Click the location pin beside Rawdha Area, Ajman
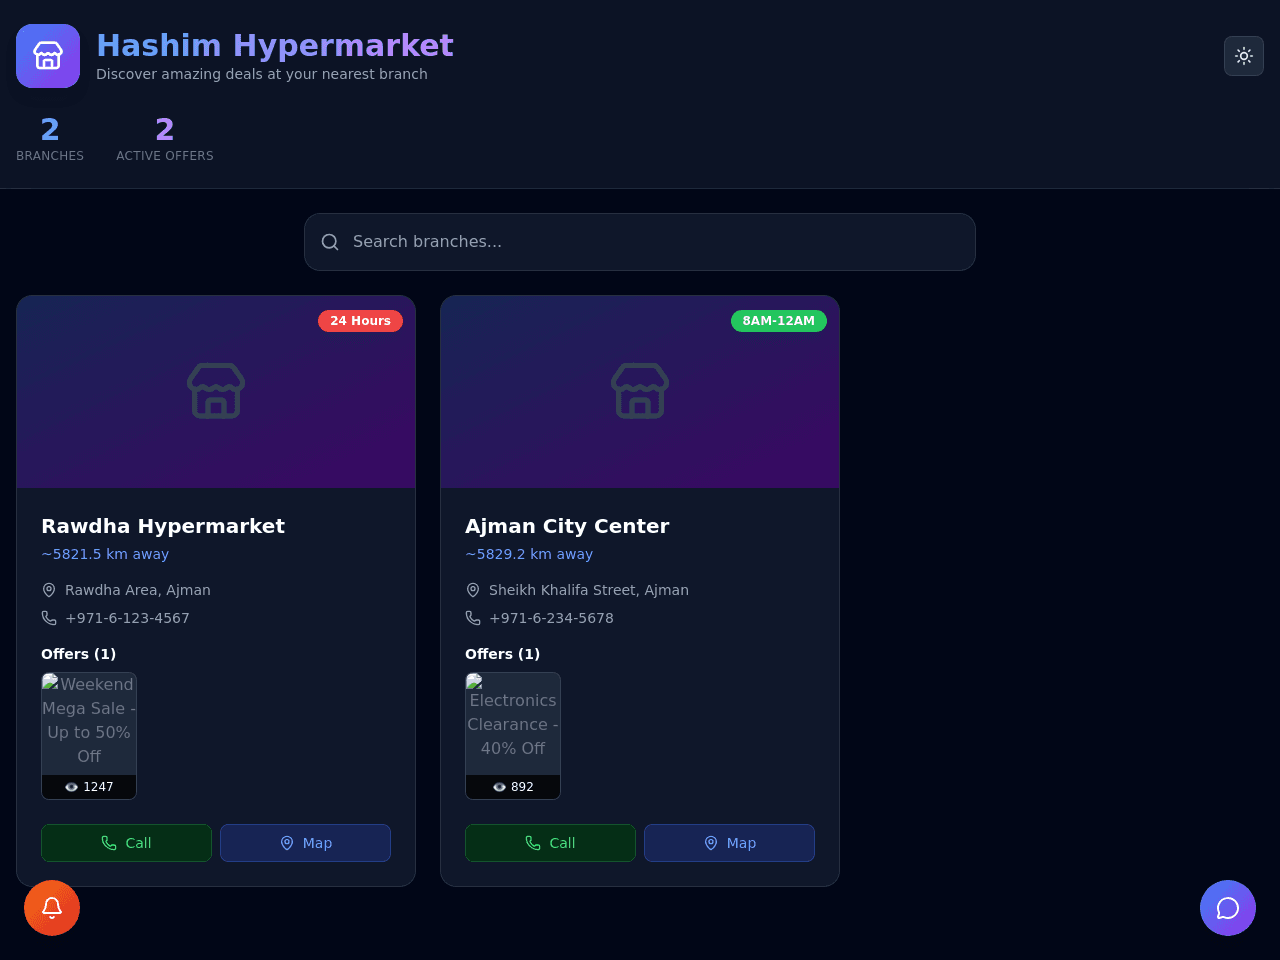1280x960 pixels. tap(49, 590)
